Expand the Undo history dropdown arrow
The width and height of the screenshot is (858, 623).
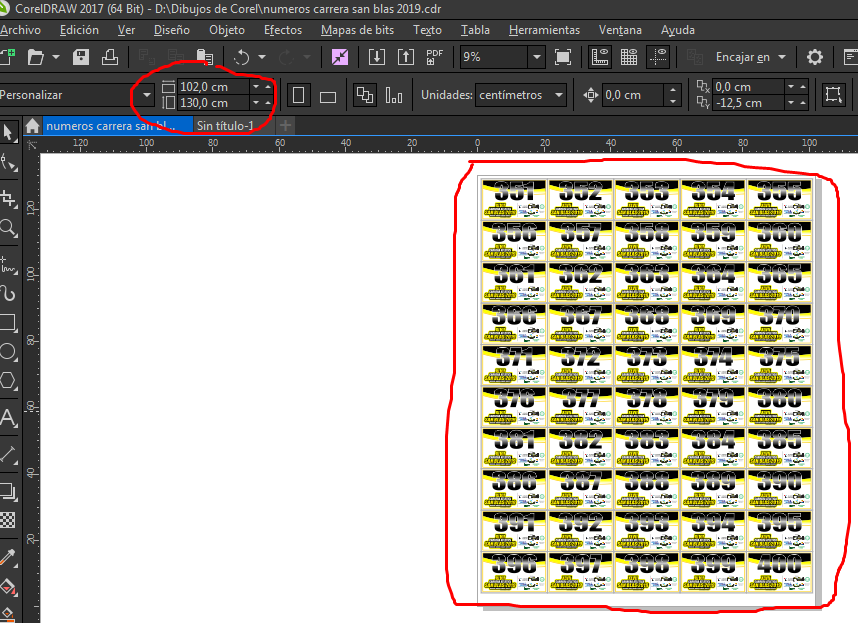[x=262, y=57]
